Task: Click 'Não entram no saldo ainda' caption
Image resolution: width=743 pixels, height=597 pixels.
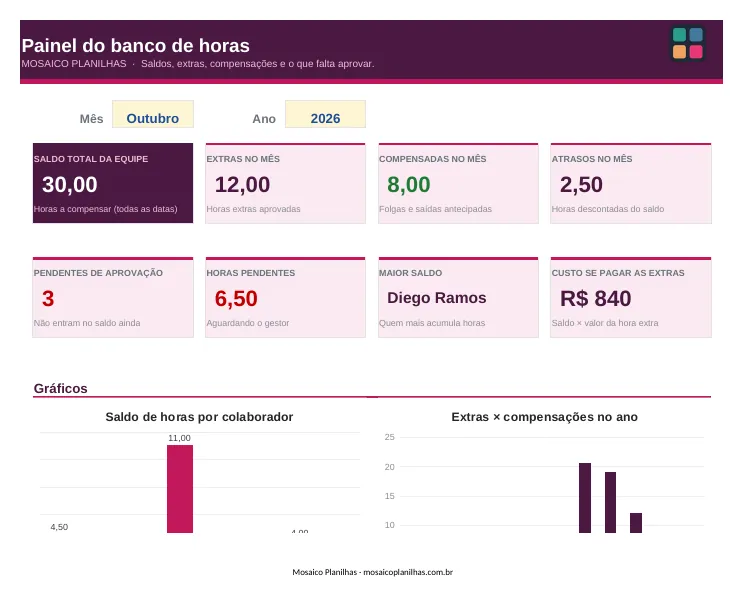Action: point(87,323)
